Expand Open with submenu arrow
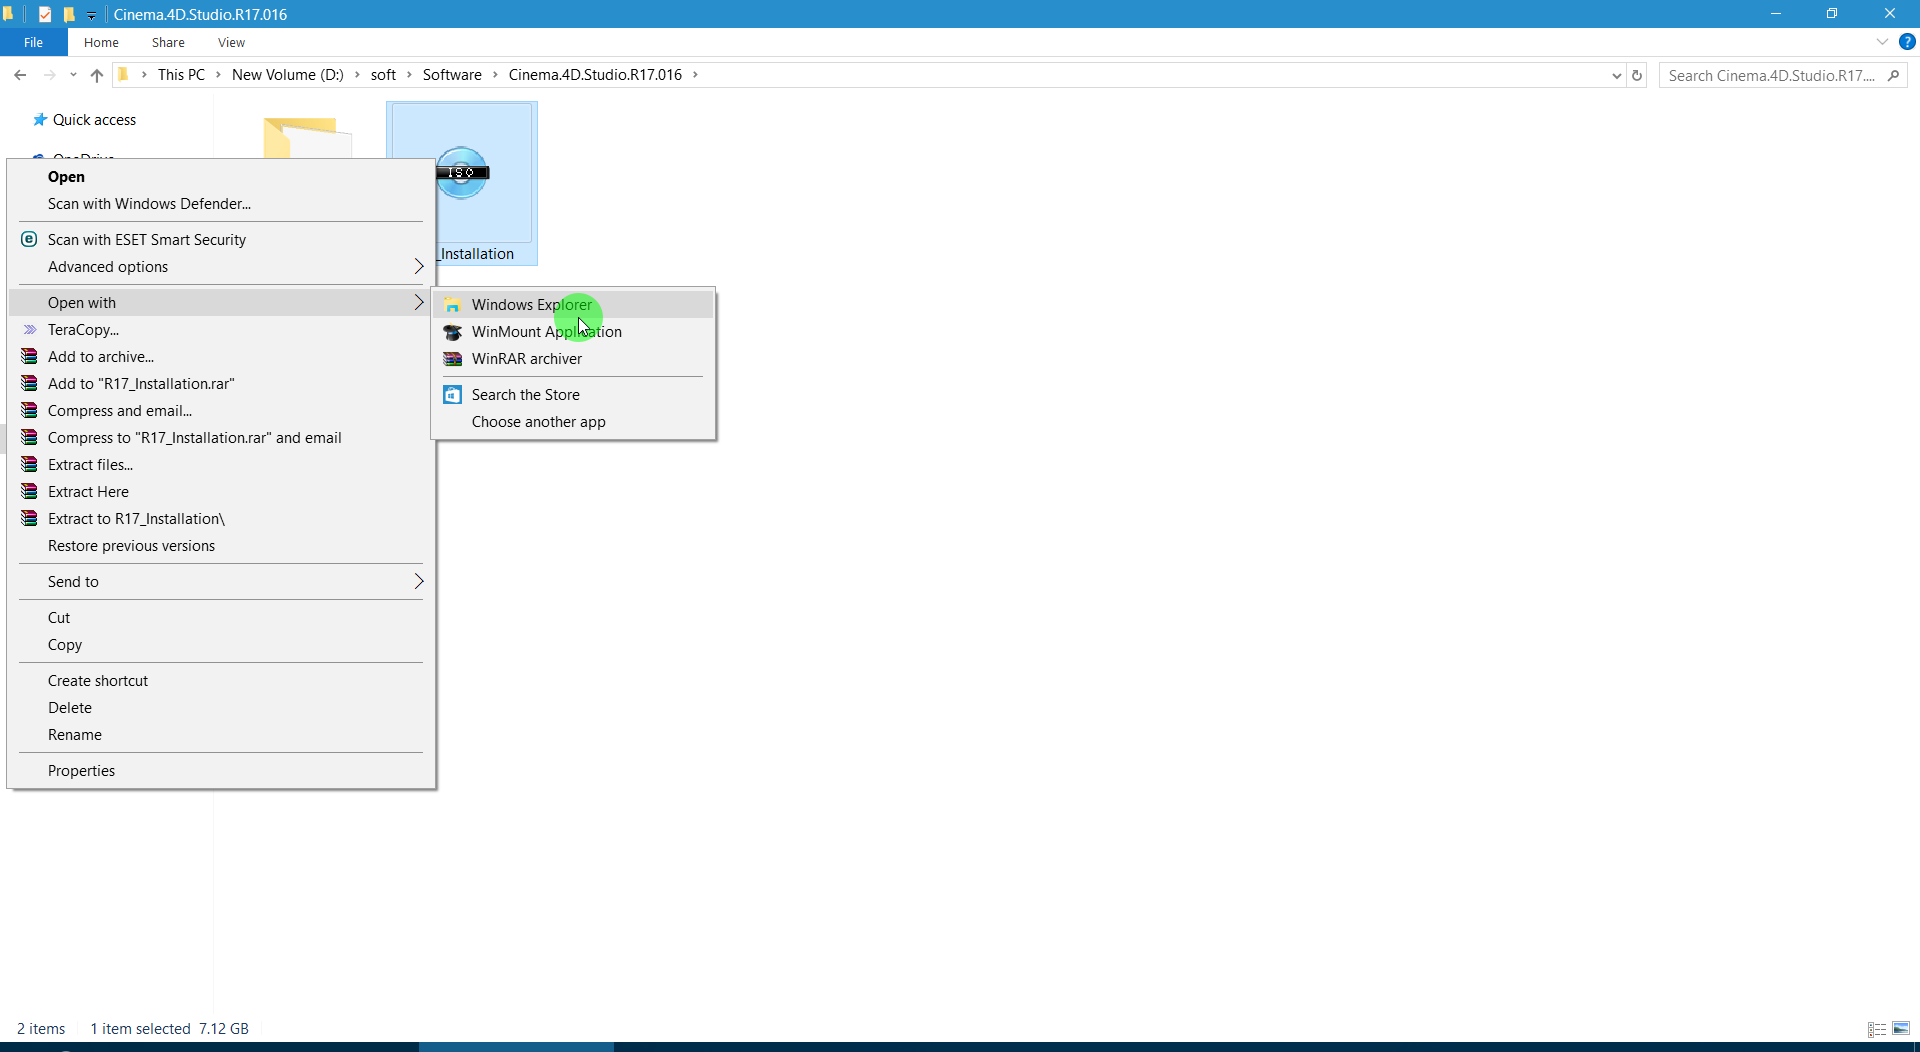1920x1052 pixels. pos(419,303)
